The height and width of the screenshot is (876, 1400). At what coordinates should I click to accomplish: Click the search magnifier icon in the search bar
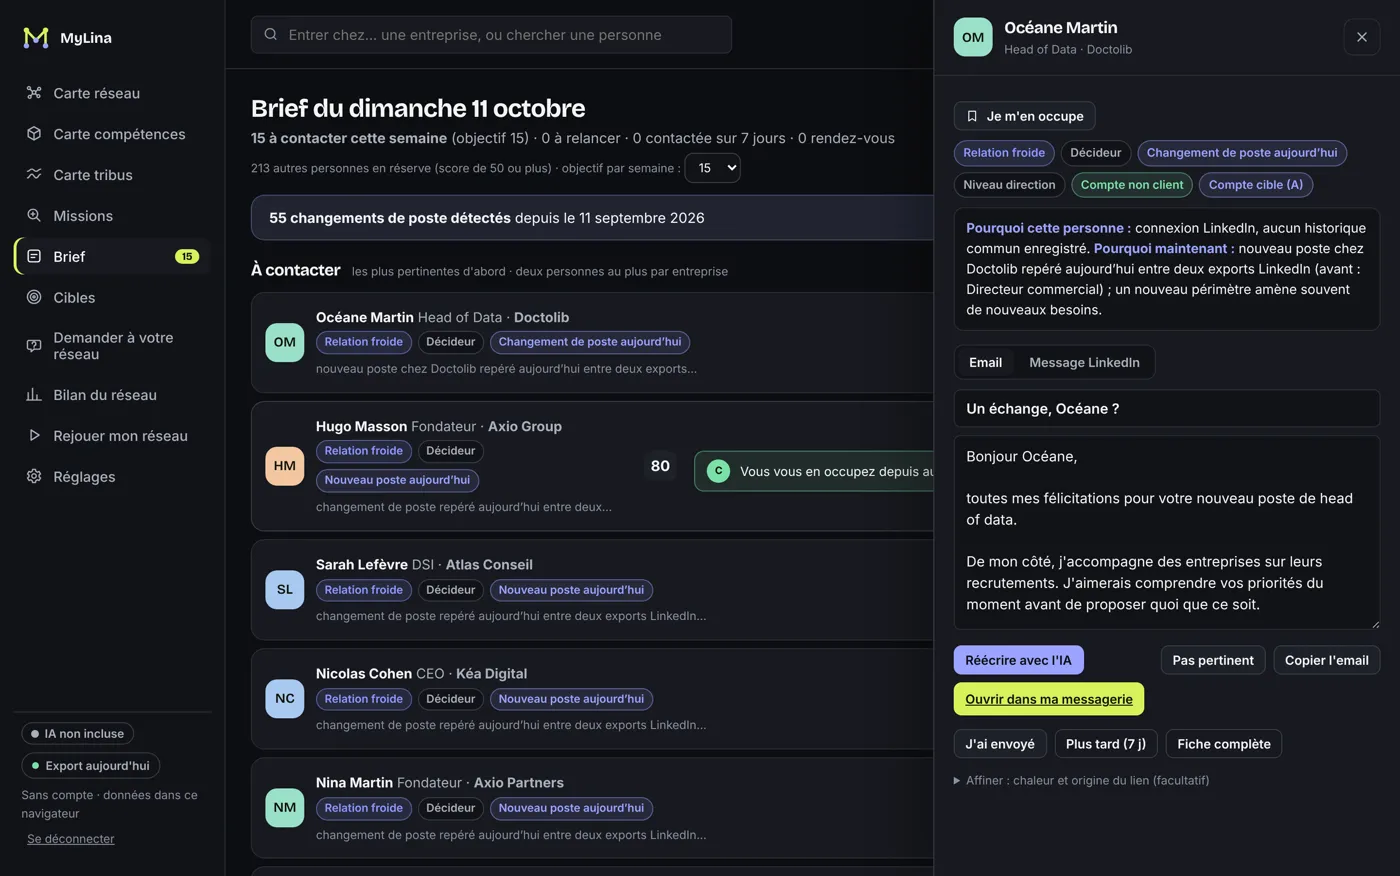click(271, 35)
